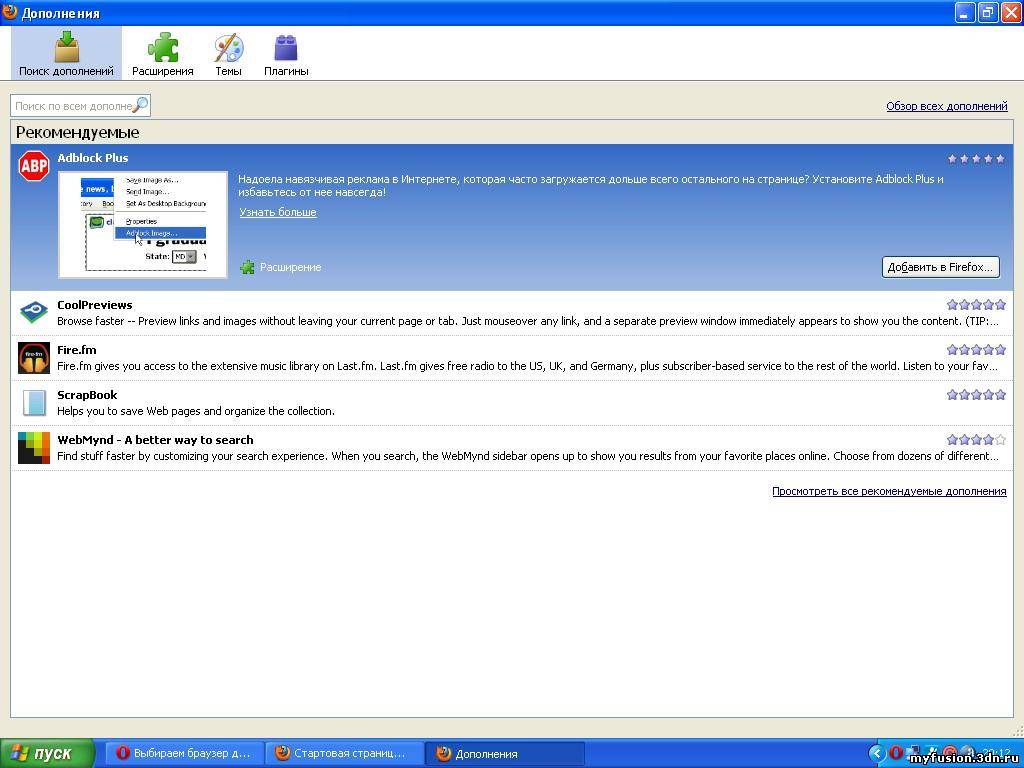Switch to the Расширения tab
The height and width of the screenshot is (768, 1024).
click(163, 54)
